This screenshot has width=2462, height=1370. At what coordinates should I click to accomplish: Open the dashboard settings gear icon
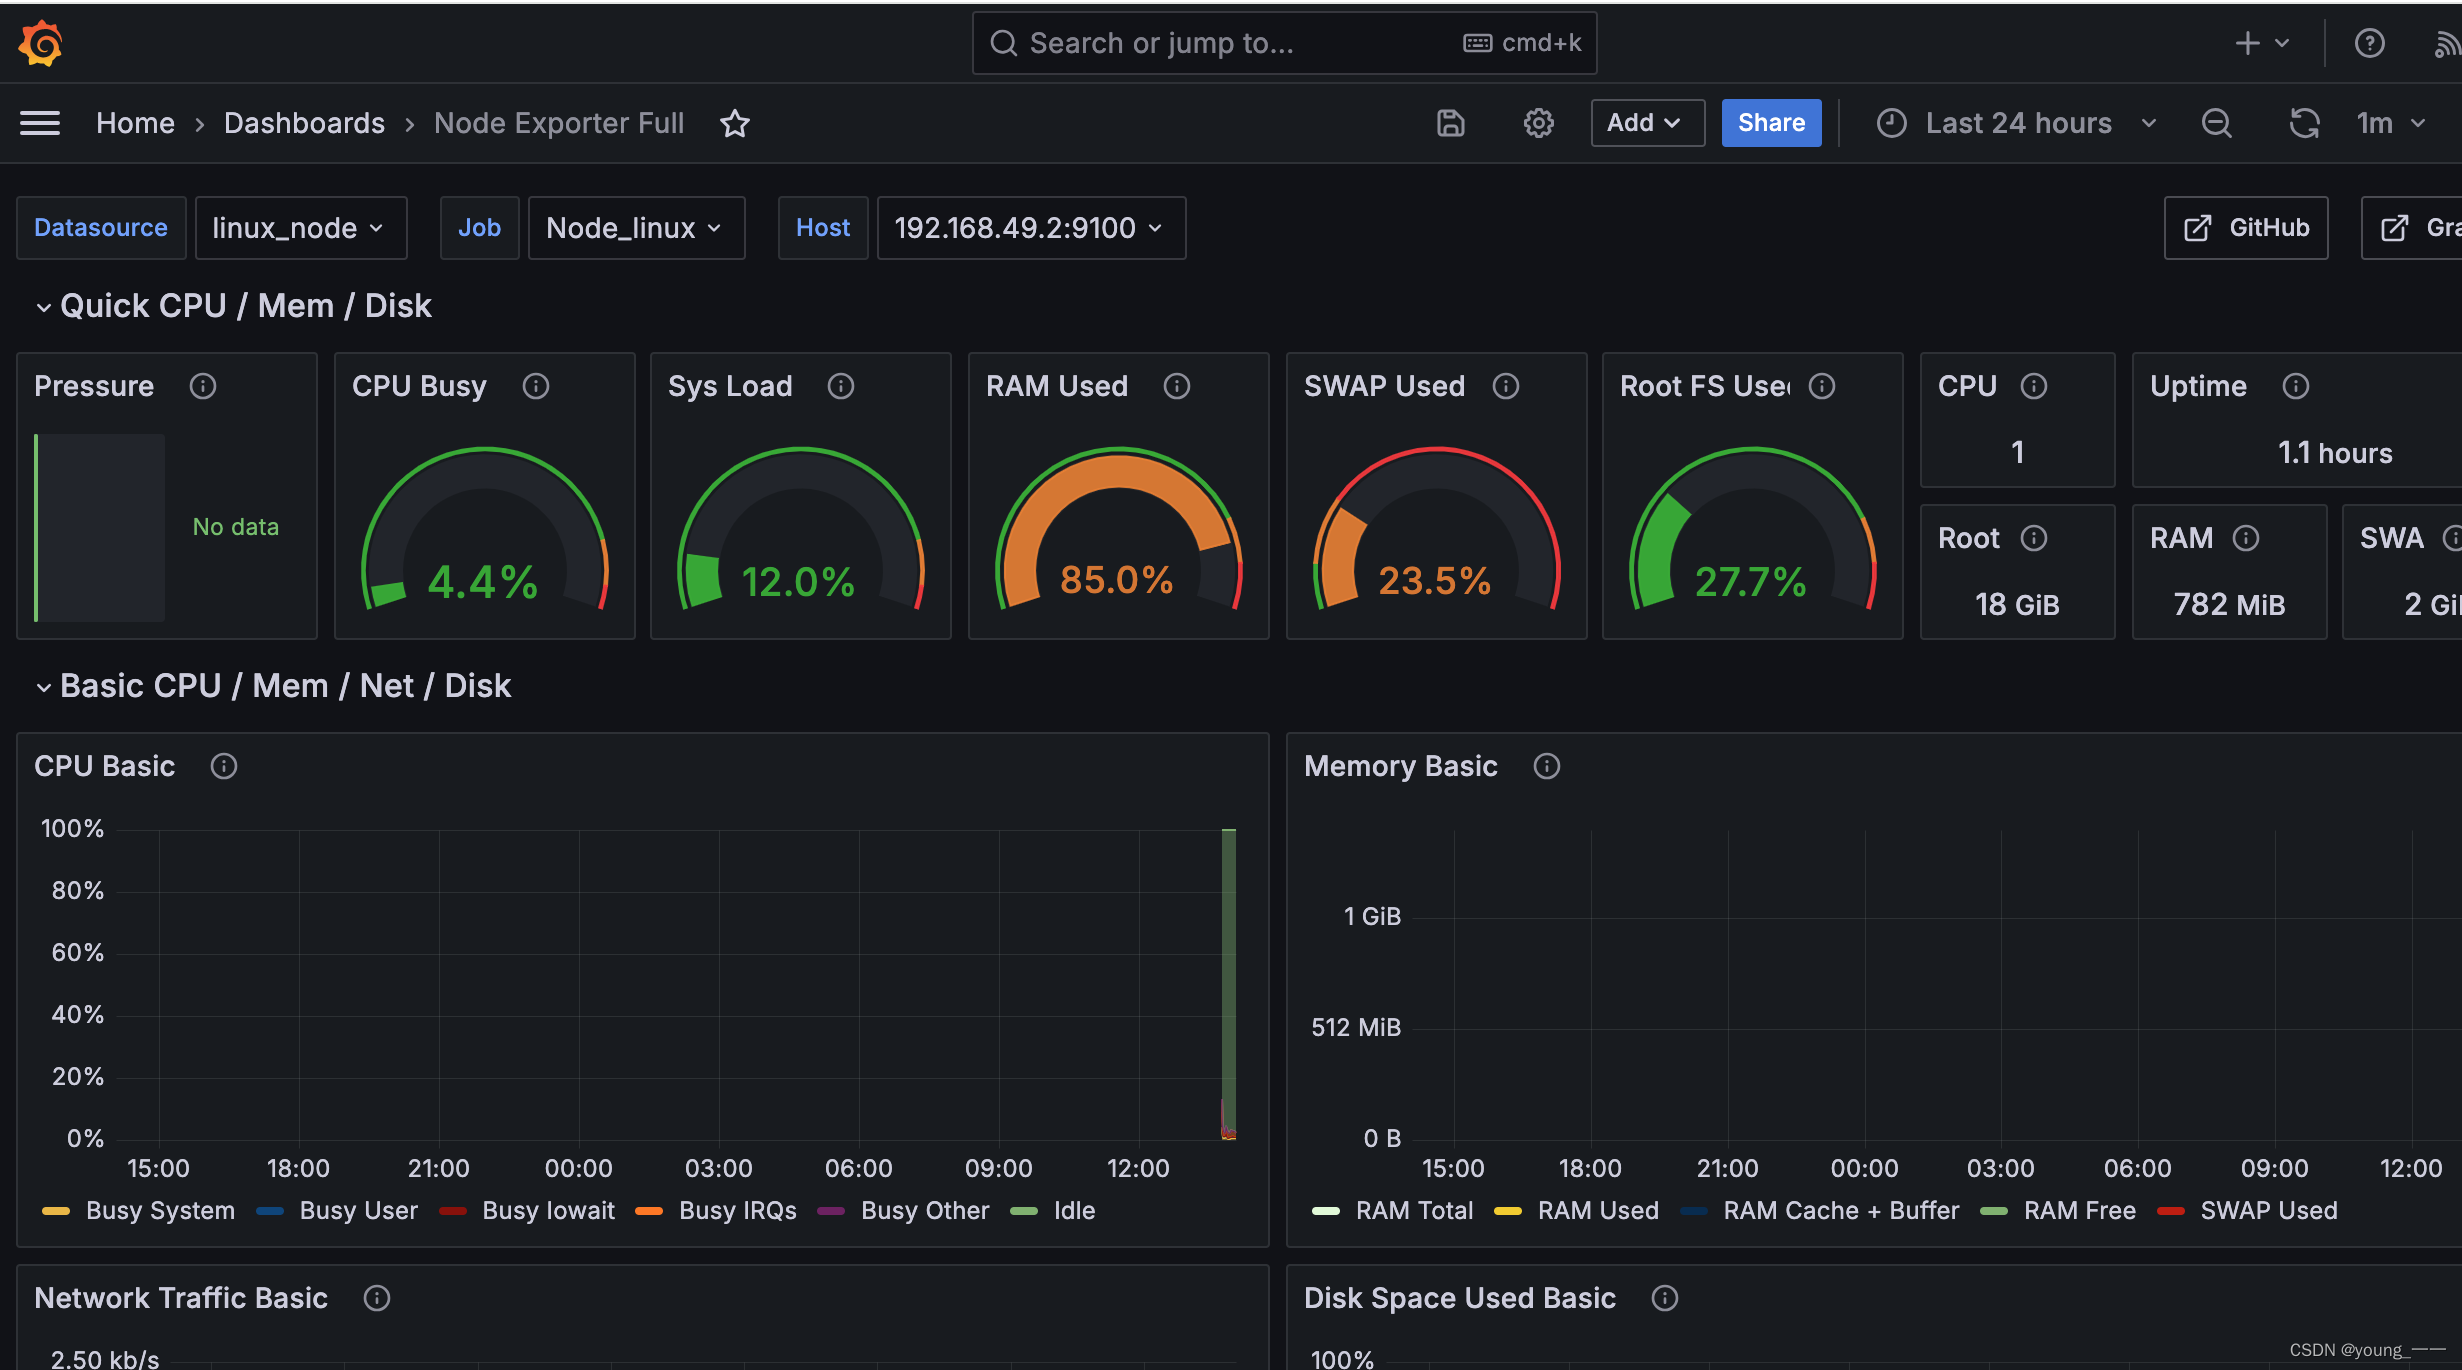point(1538,121)
